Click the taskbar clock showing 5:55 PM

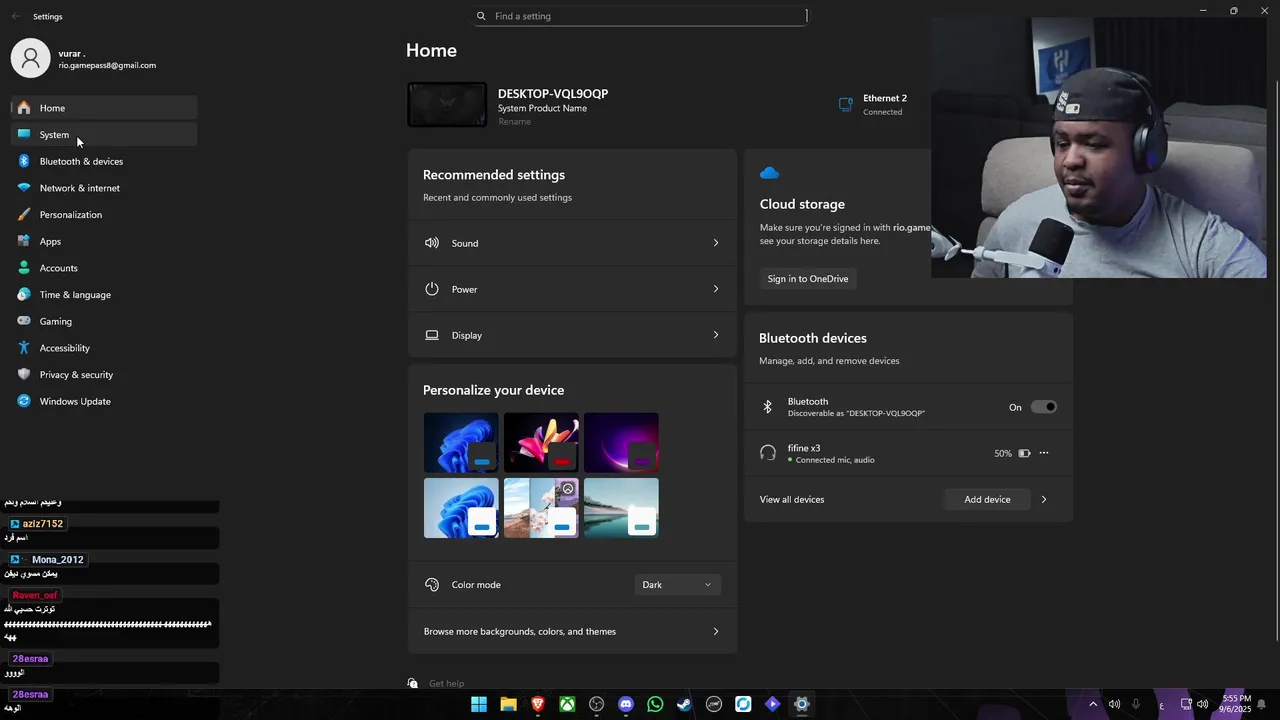click(1236, 704)
